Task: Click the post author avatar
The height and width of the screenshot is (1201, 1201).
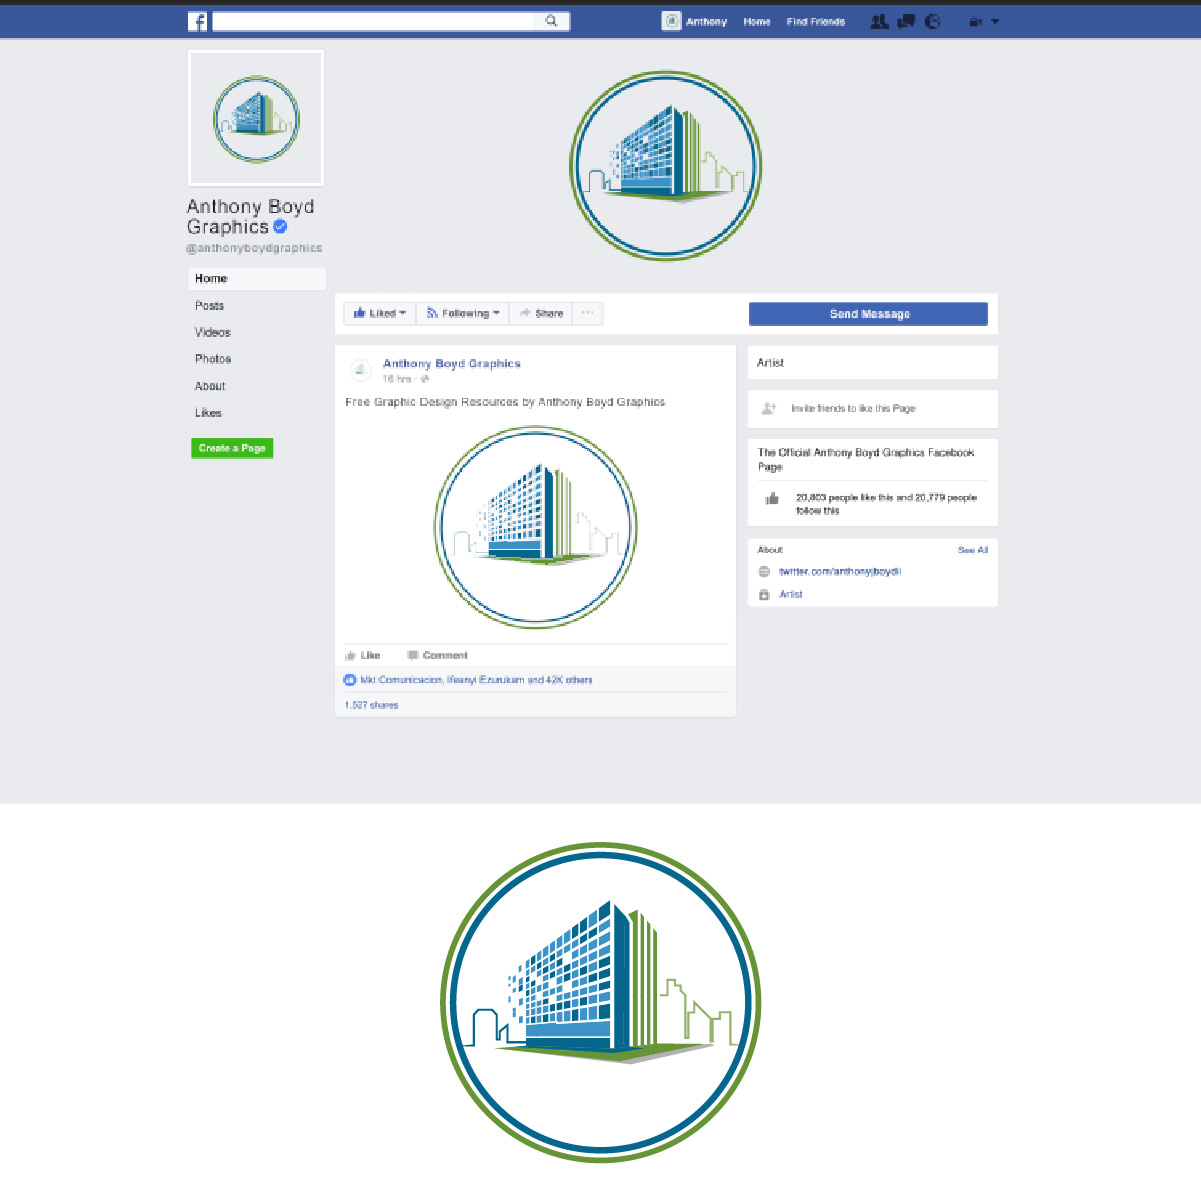Action: click(361, 370)
